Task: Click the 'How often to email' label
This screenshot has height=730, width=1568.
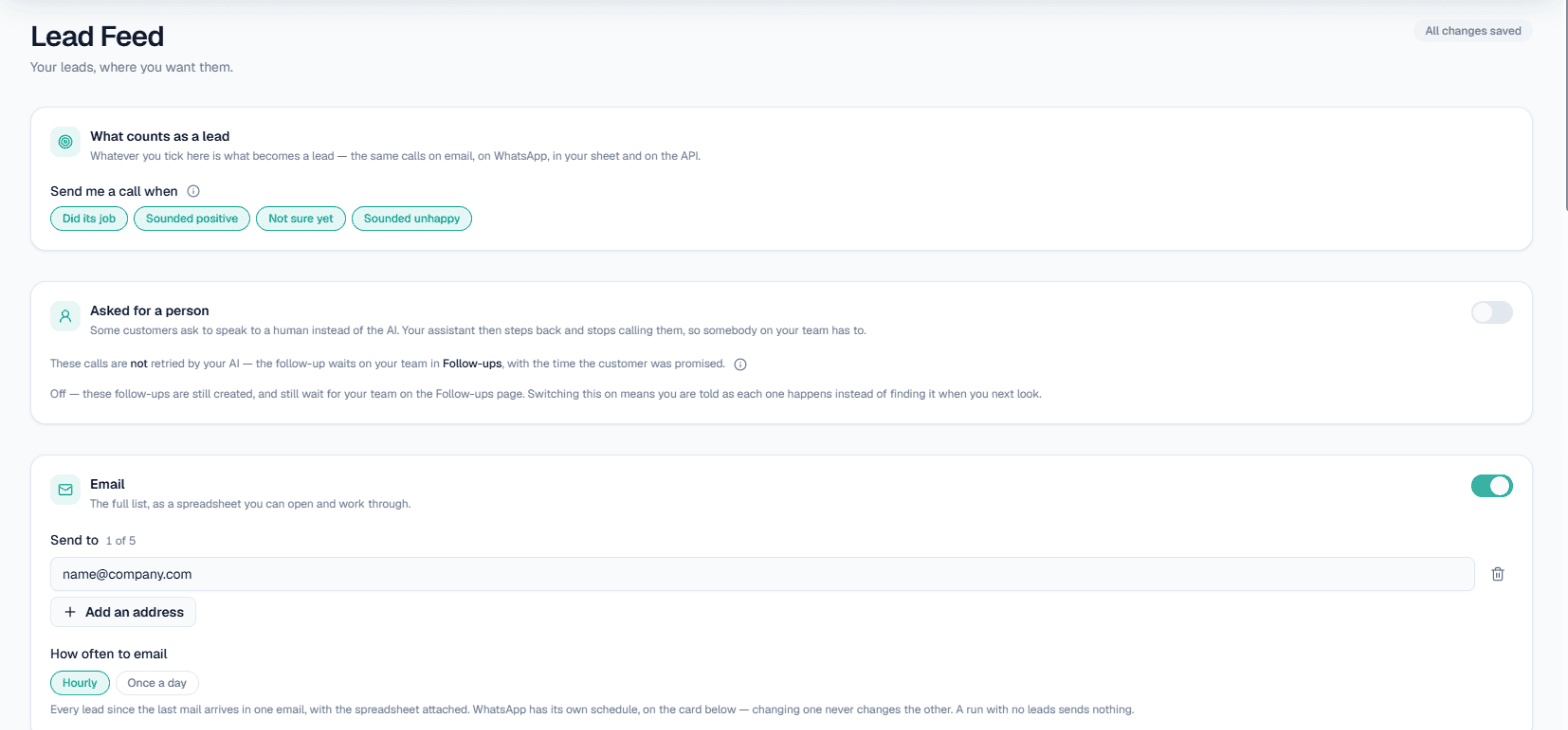Action: [x=108, y=654]
